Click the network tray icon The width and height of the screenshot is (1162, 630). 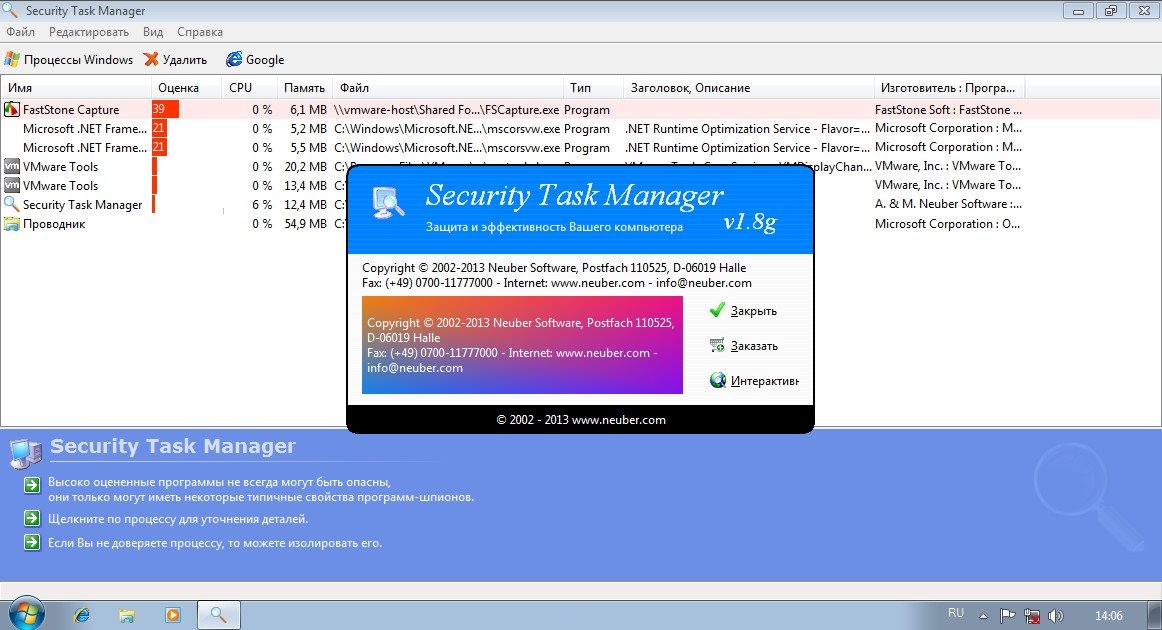(1032, 615)
